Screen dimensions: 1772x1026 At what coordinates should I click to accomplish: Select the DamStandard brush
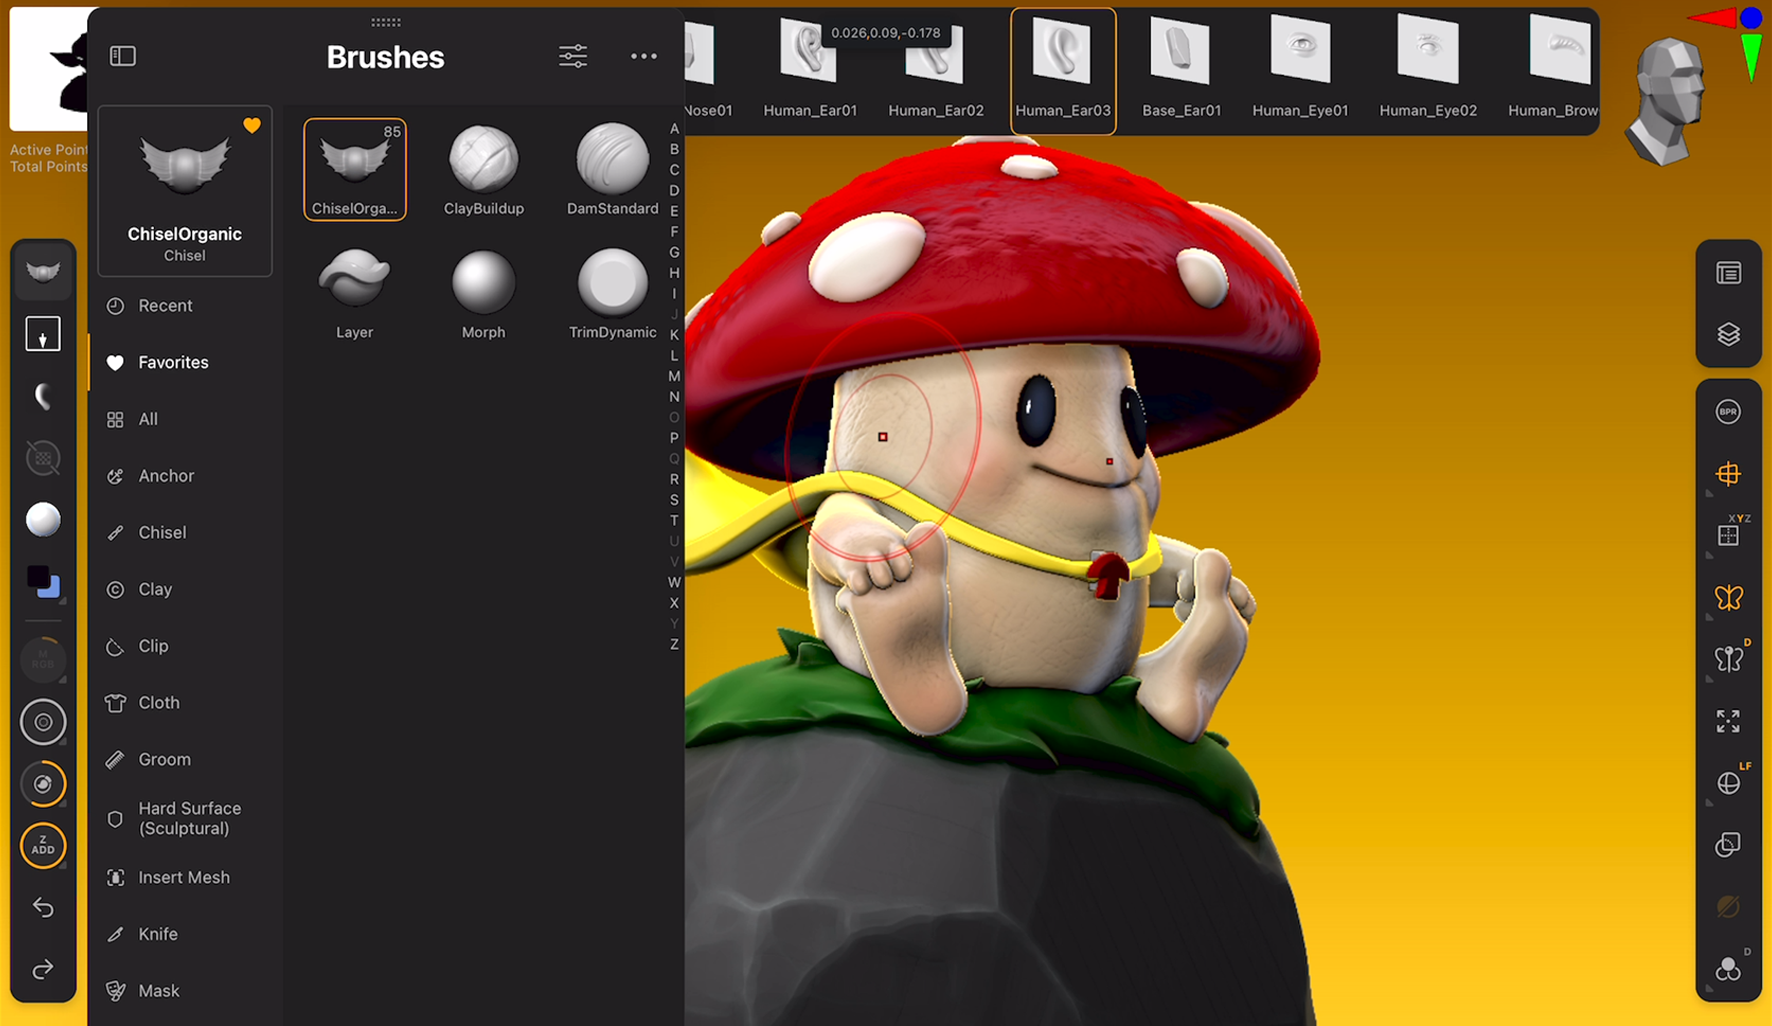611,163
